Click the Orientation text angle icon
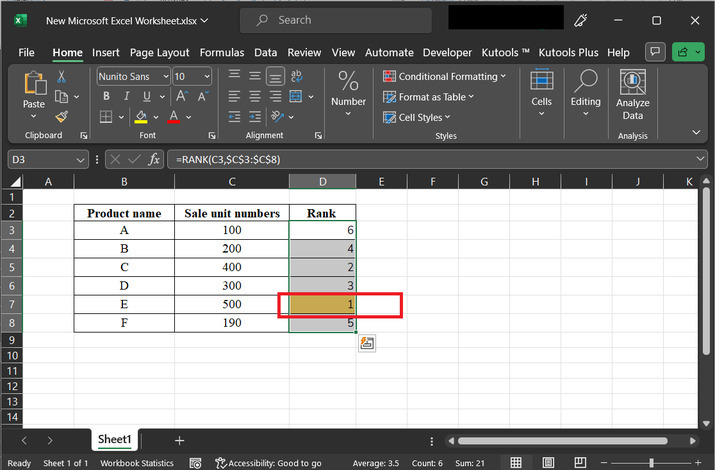This screenshot has height=470, width=715. coord(277,117)
